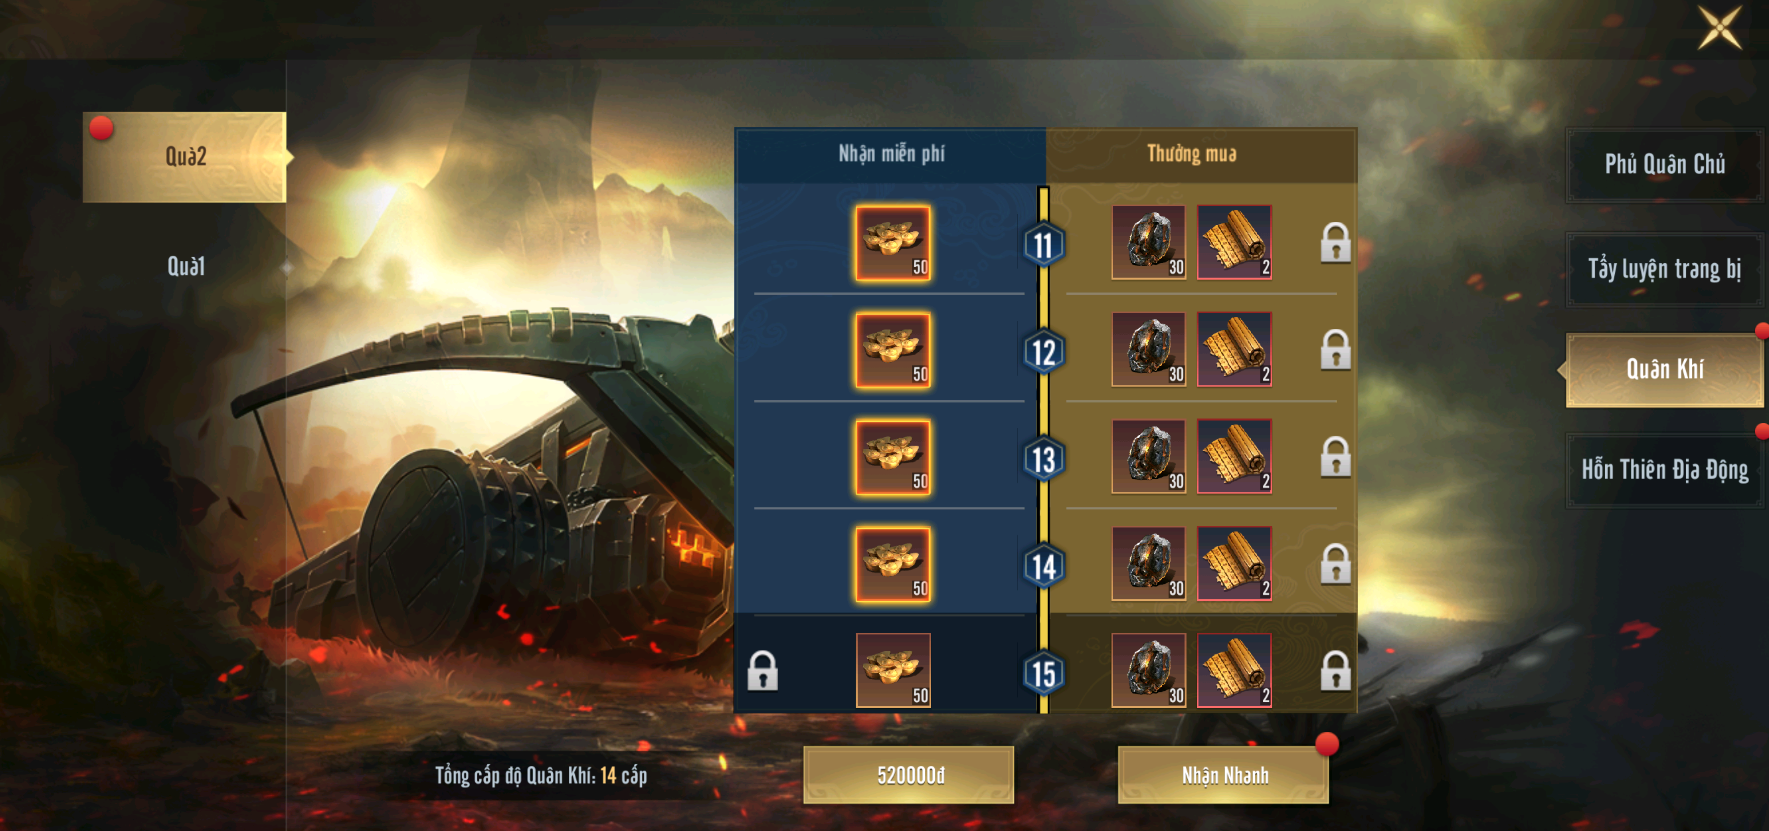1769x831 pixels.
Task: Open the Tẩy luyện trang bị menu
Action: [x=1664, y=268]
